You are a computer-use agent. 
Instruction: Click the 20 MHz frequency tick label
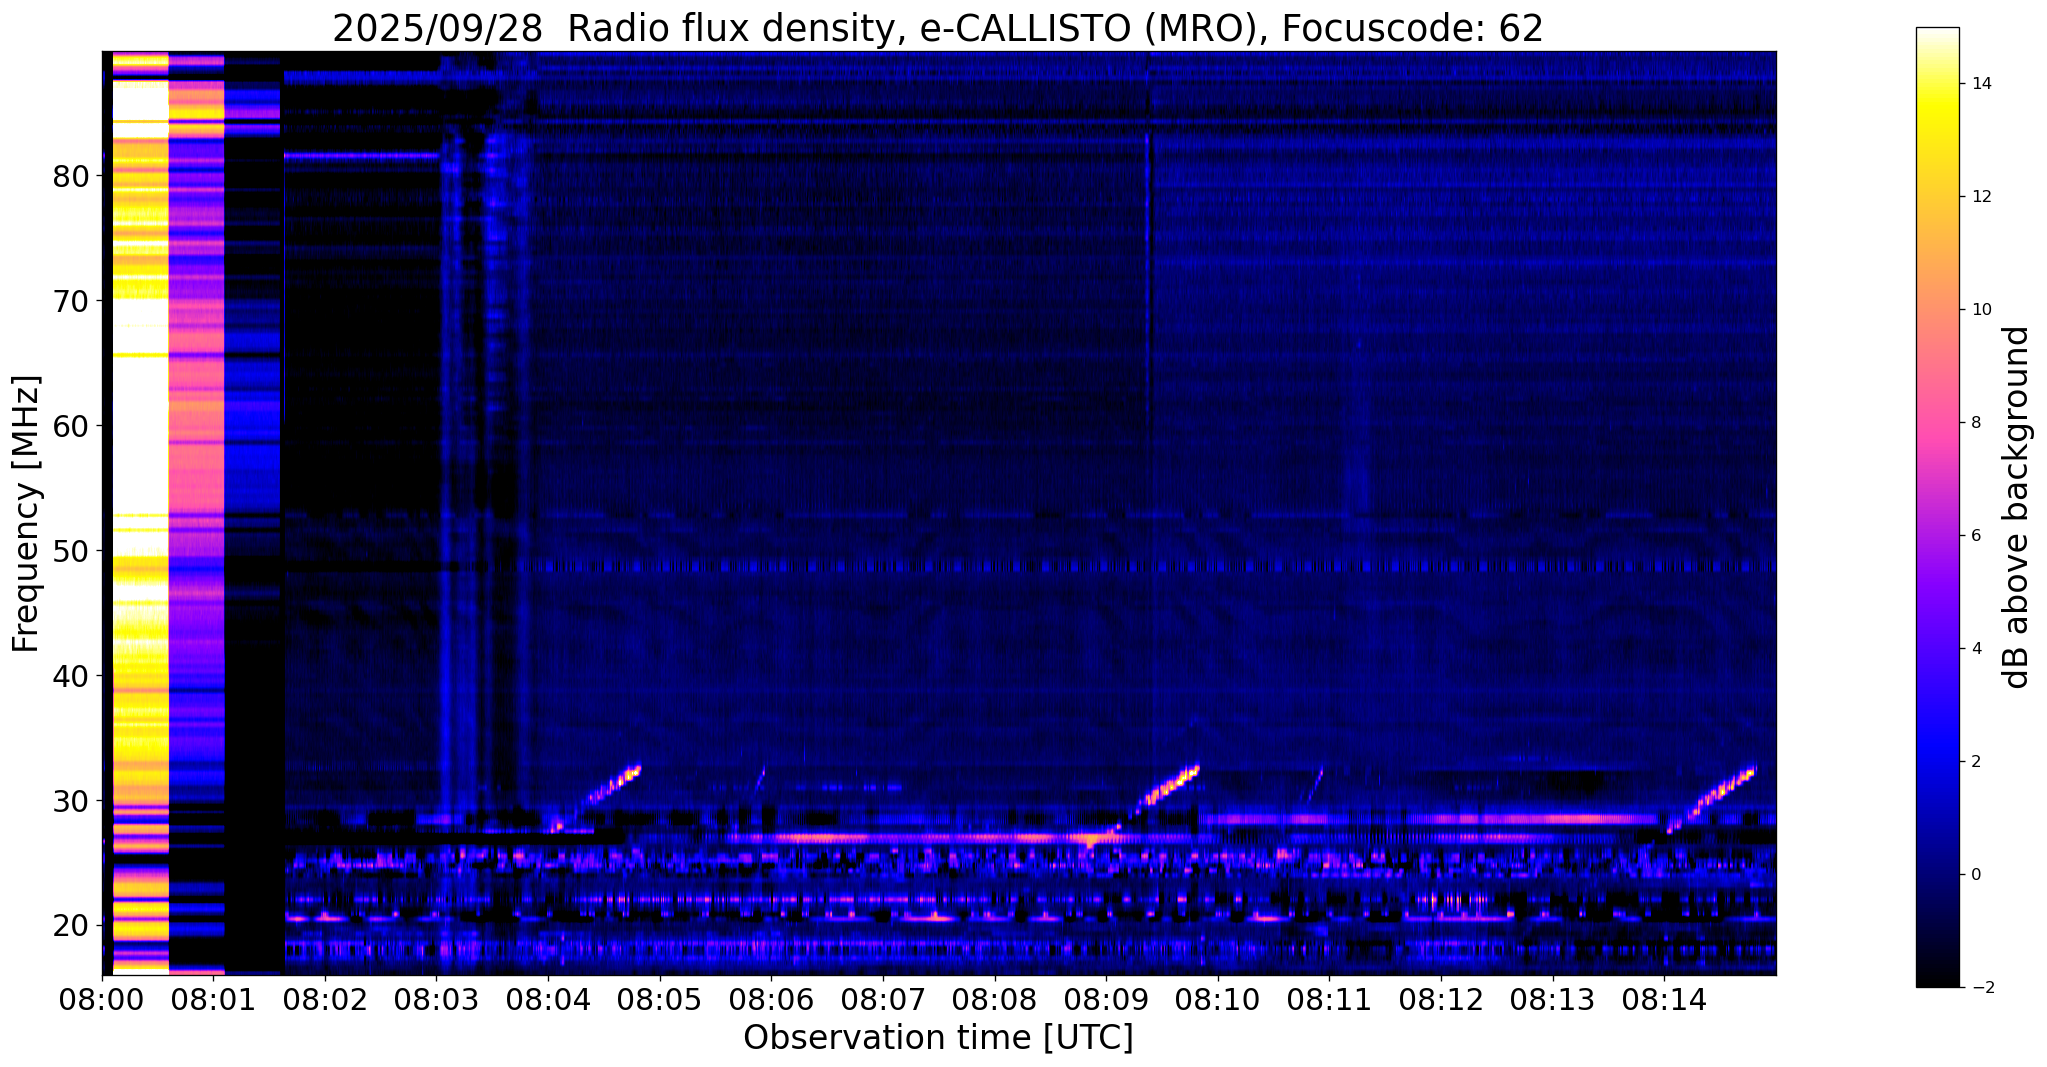click(x=70, y=925)
